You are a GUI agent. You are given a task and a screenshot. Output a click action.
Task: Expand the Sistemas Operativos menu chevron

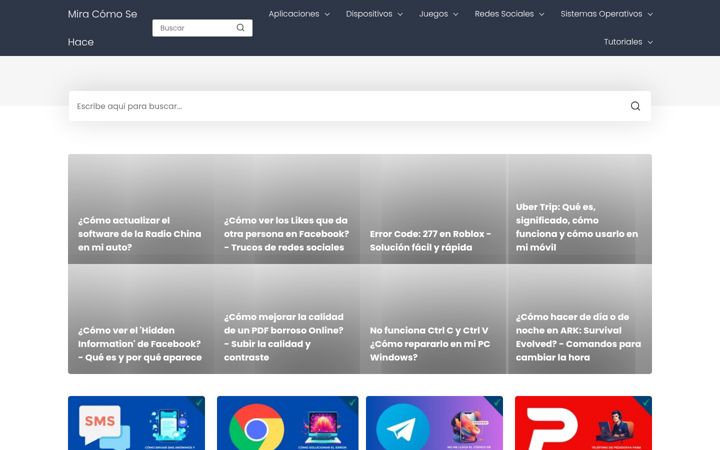tap(650, 14)
